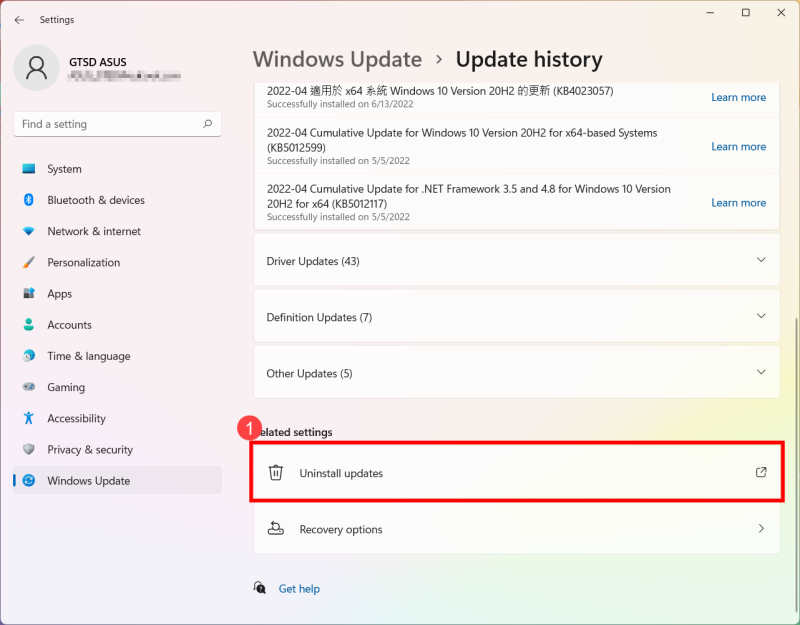Open the GTSD ASUS user profile avatar
Viewport: 800px width, 625px height.
tap(36, 68)
